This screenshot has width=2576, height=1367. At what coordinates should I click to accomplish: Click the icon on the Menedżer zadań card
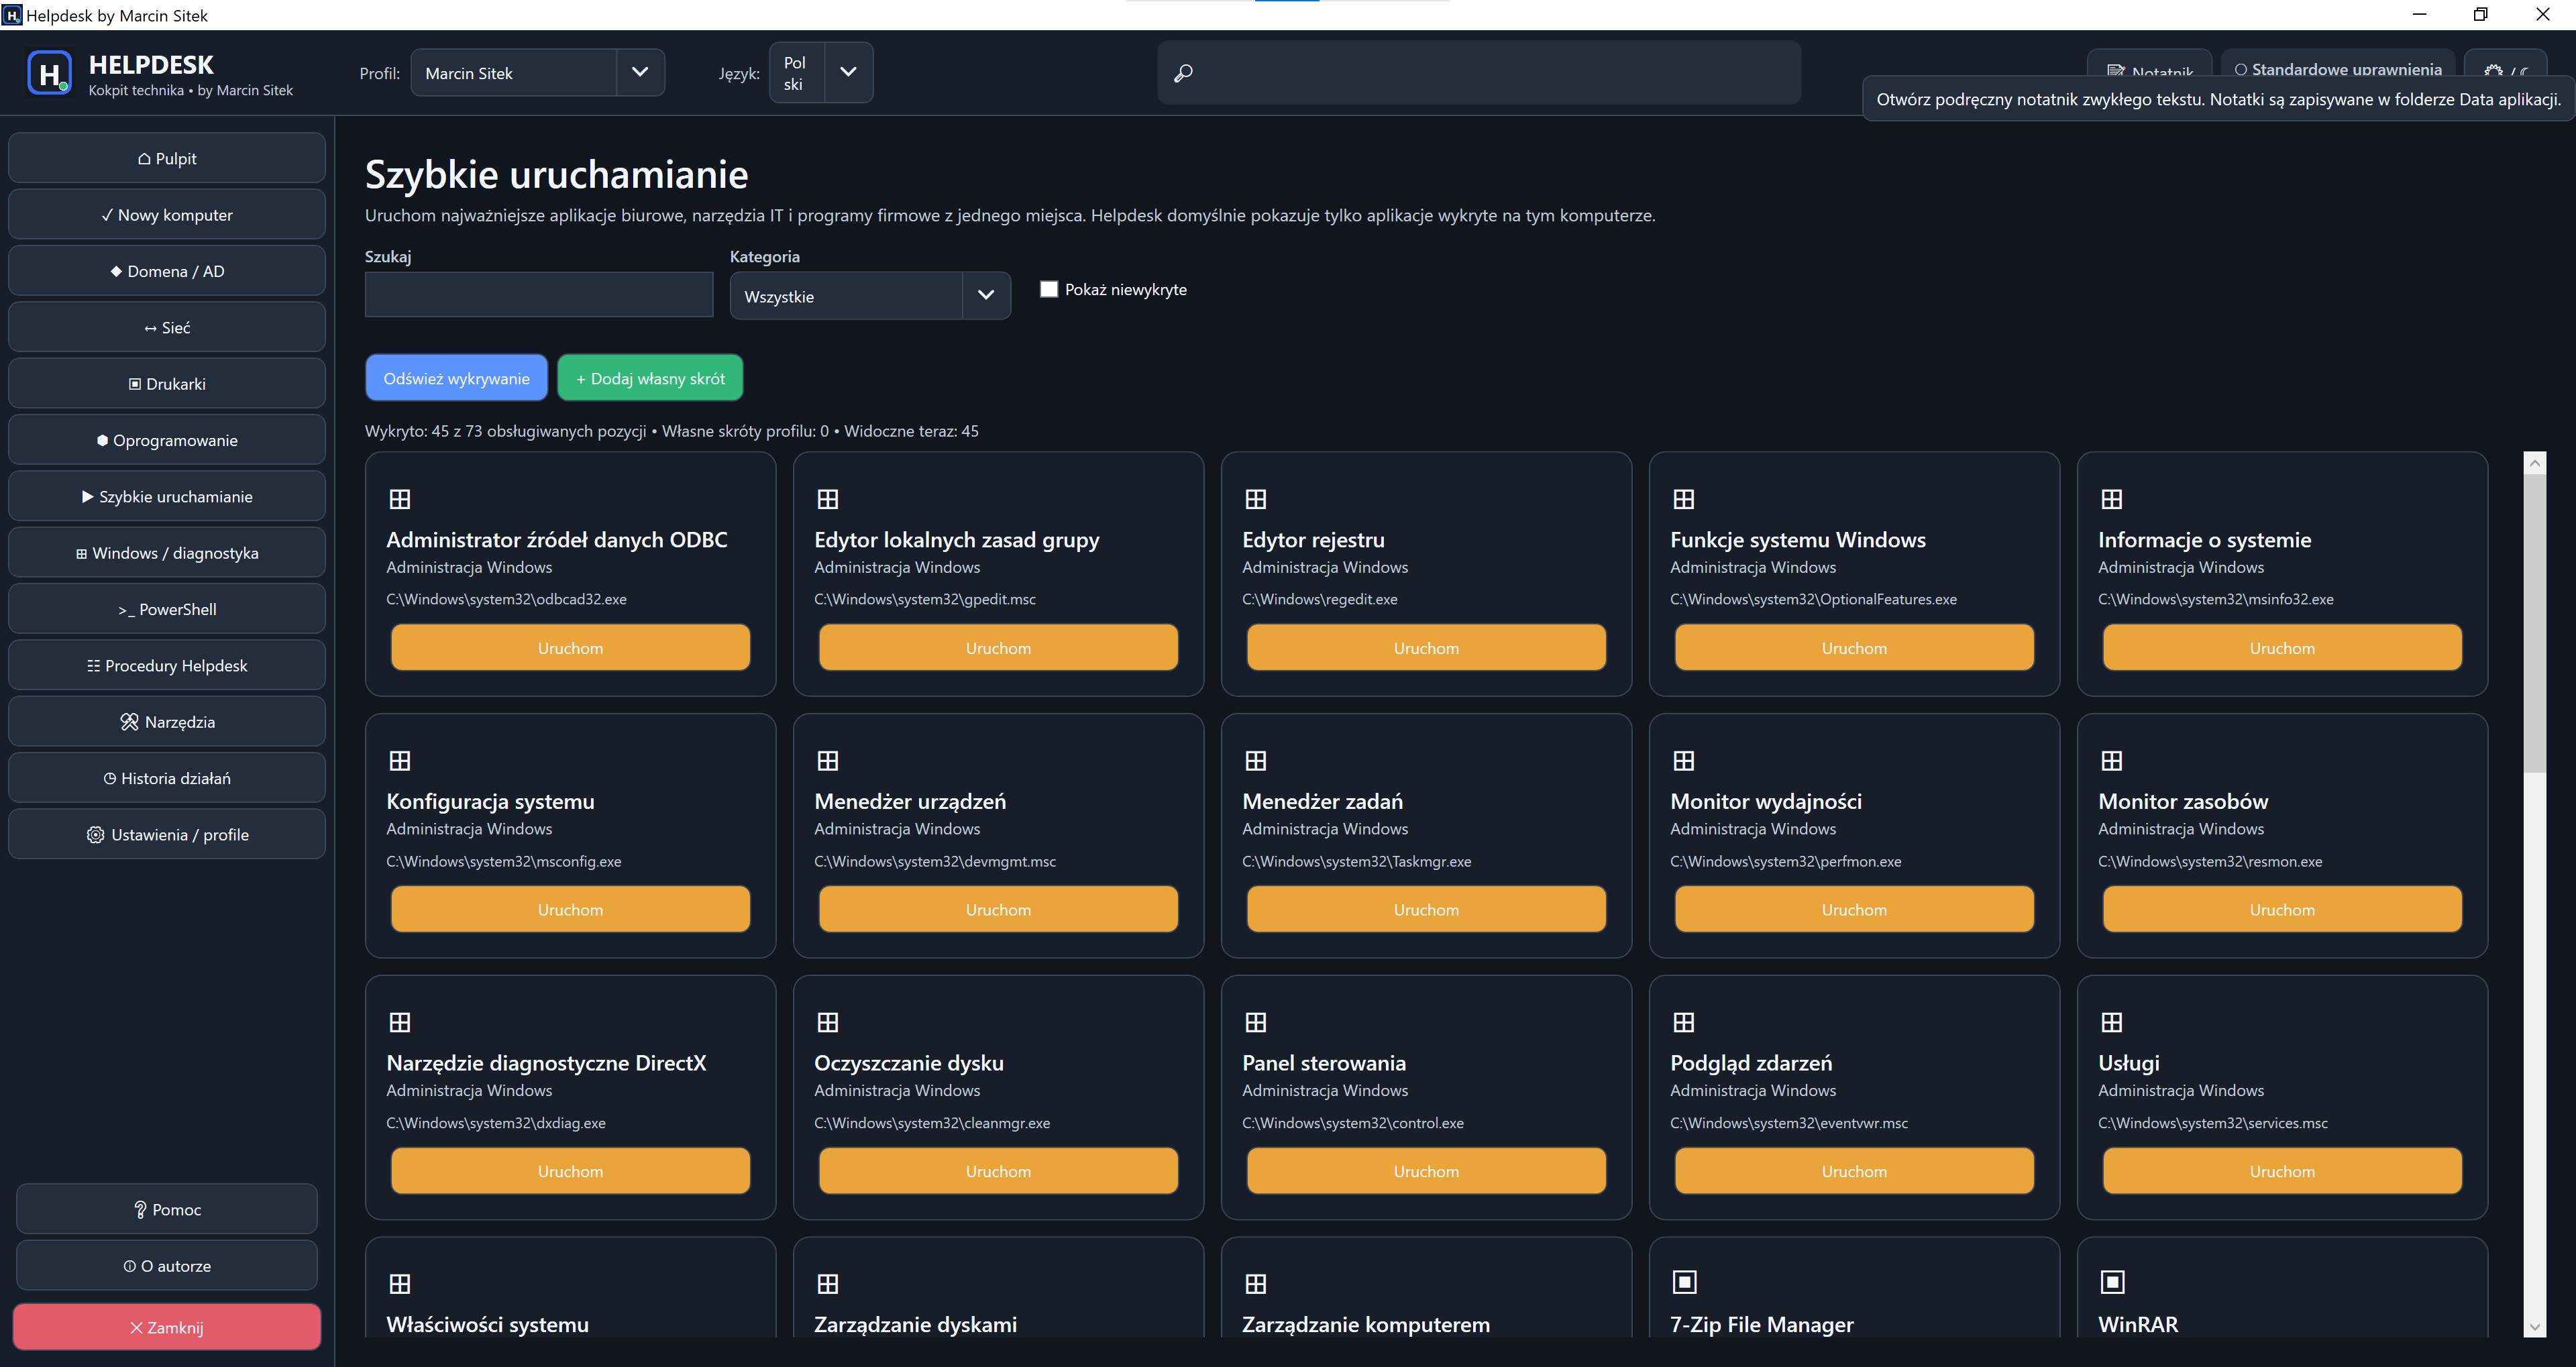1256,761
